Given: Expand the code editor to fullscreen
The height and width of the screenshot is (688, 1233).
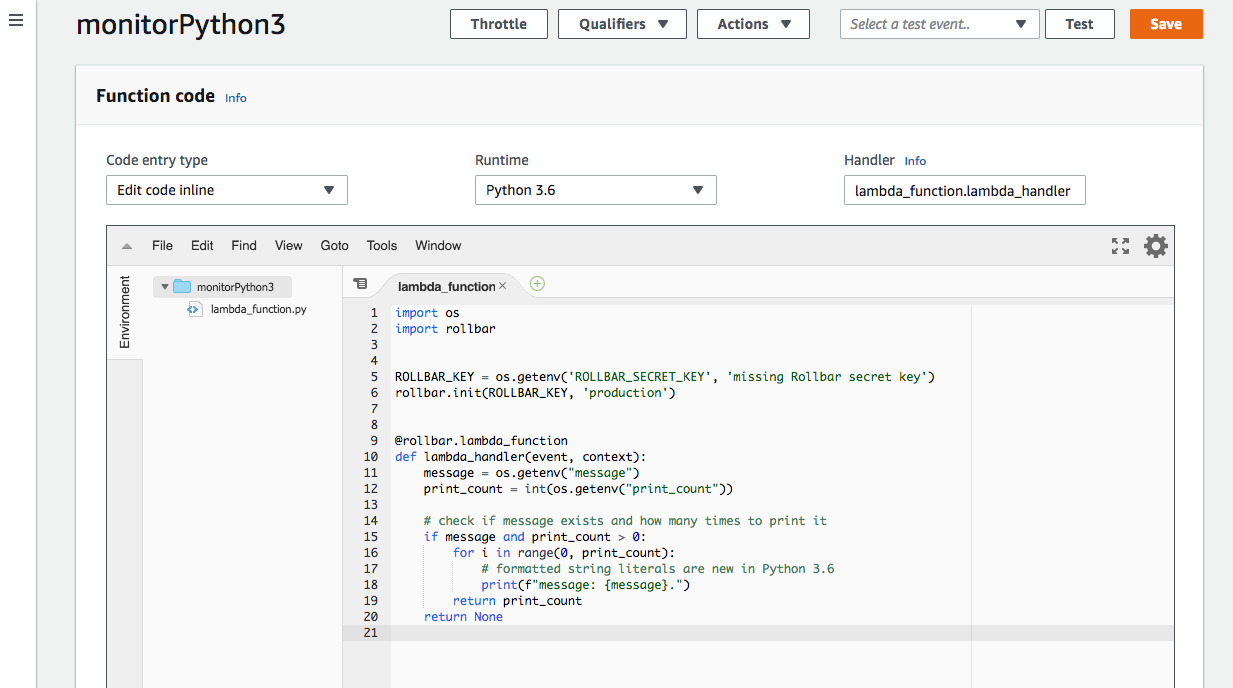Looking at the screenshot, I should click(x=1120, y=245).
